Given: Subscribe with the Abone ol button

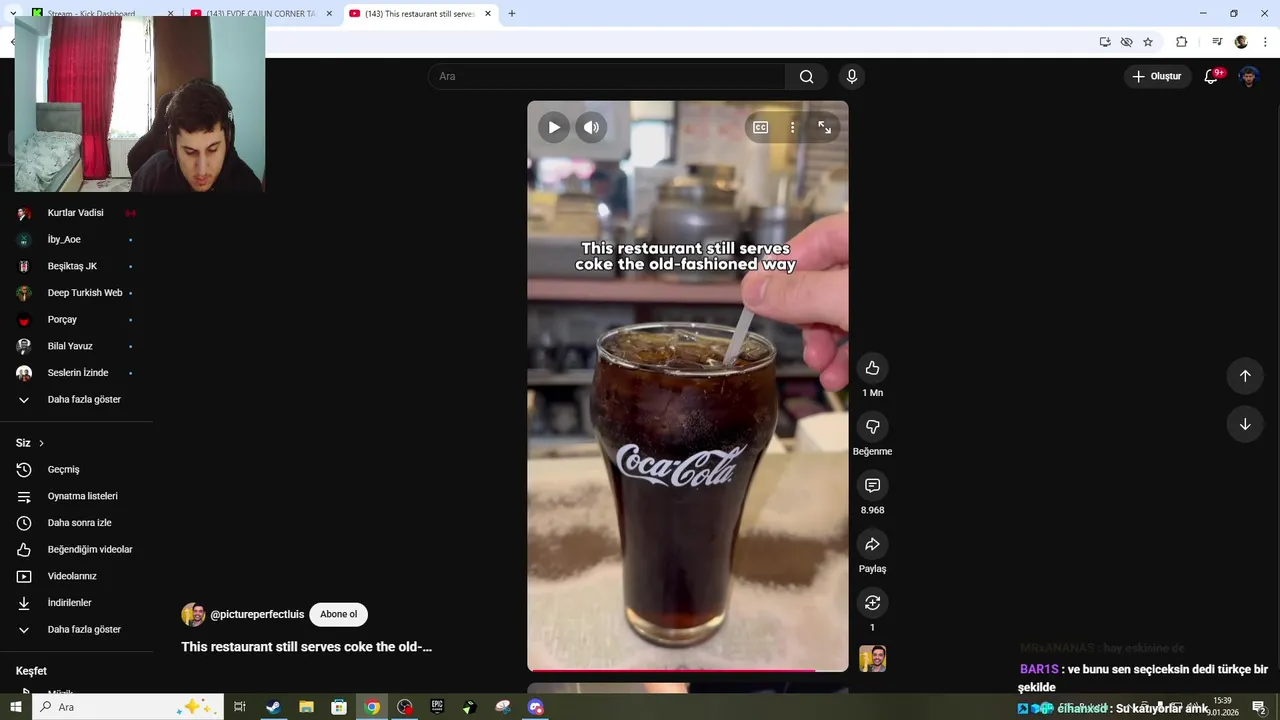Looking at the screenshot, I should pos(338,614).
